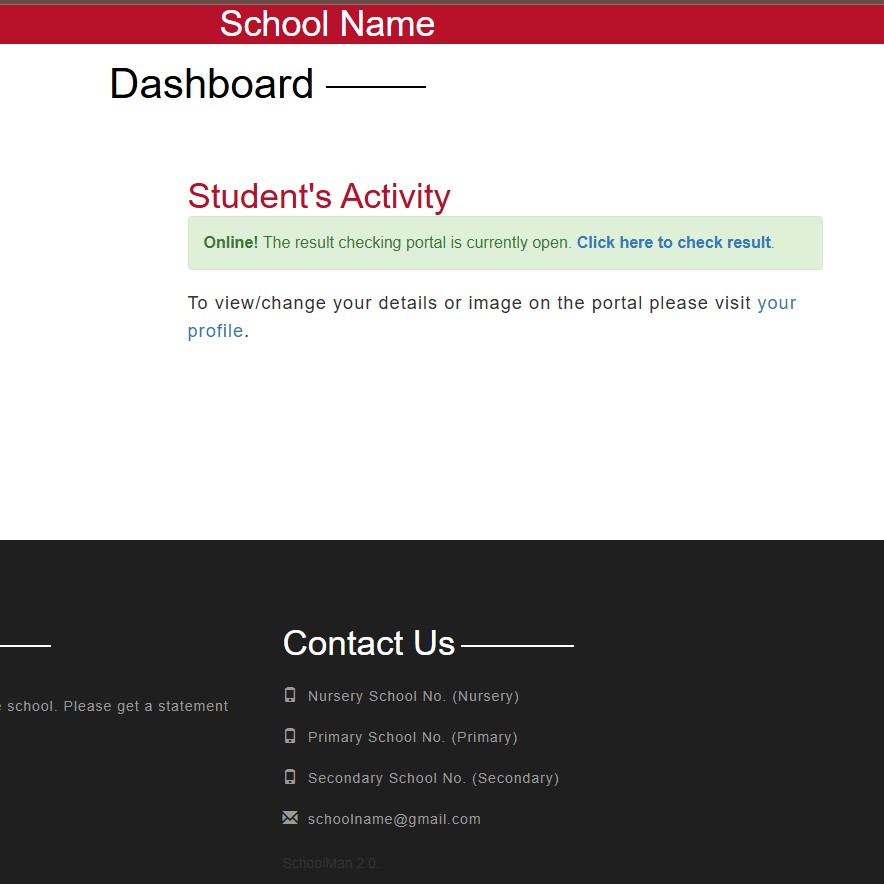
Task: Click the bold 'Online!' status label
Action: point(230,243)
